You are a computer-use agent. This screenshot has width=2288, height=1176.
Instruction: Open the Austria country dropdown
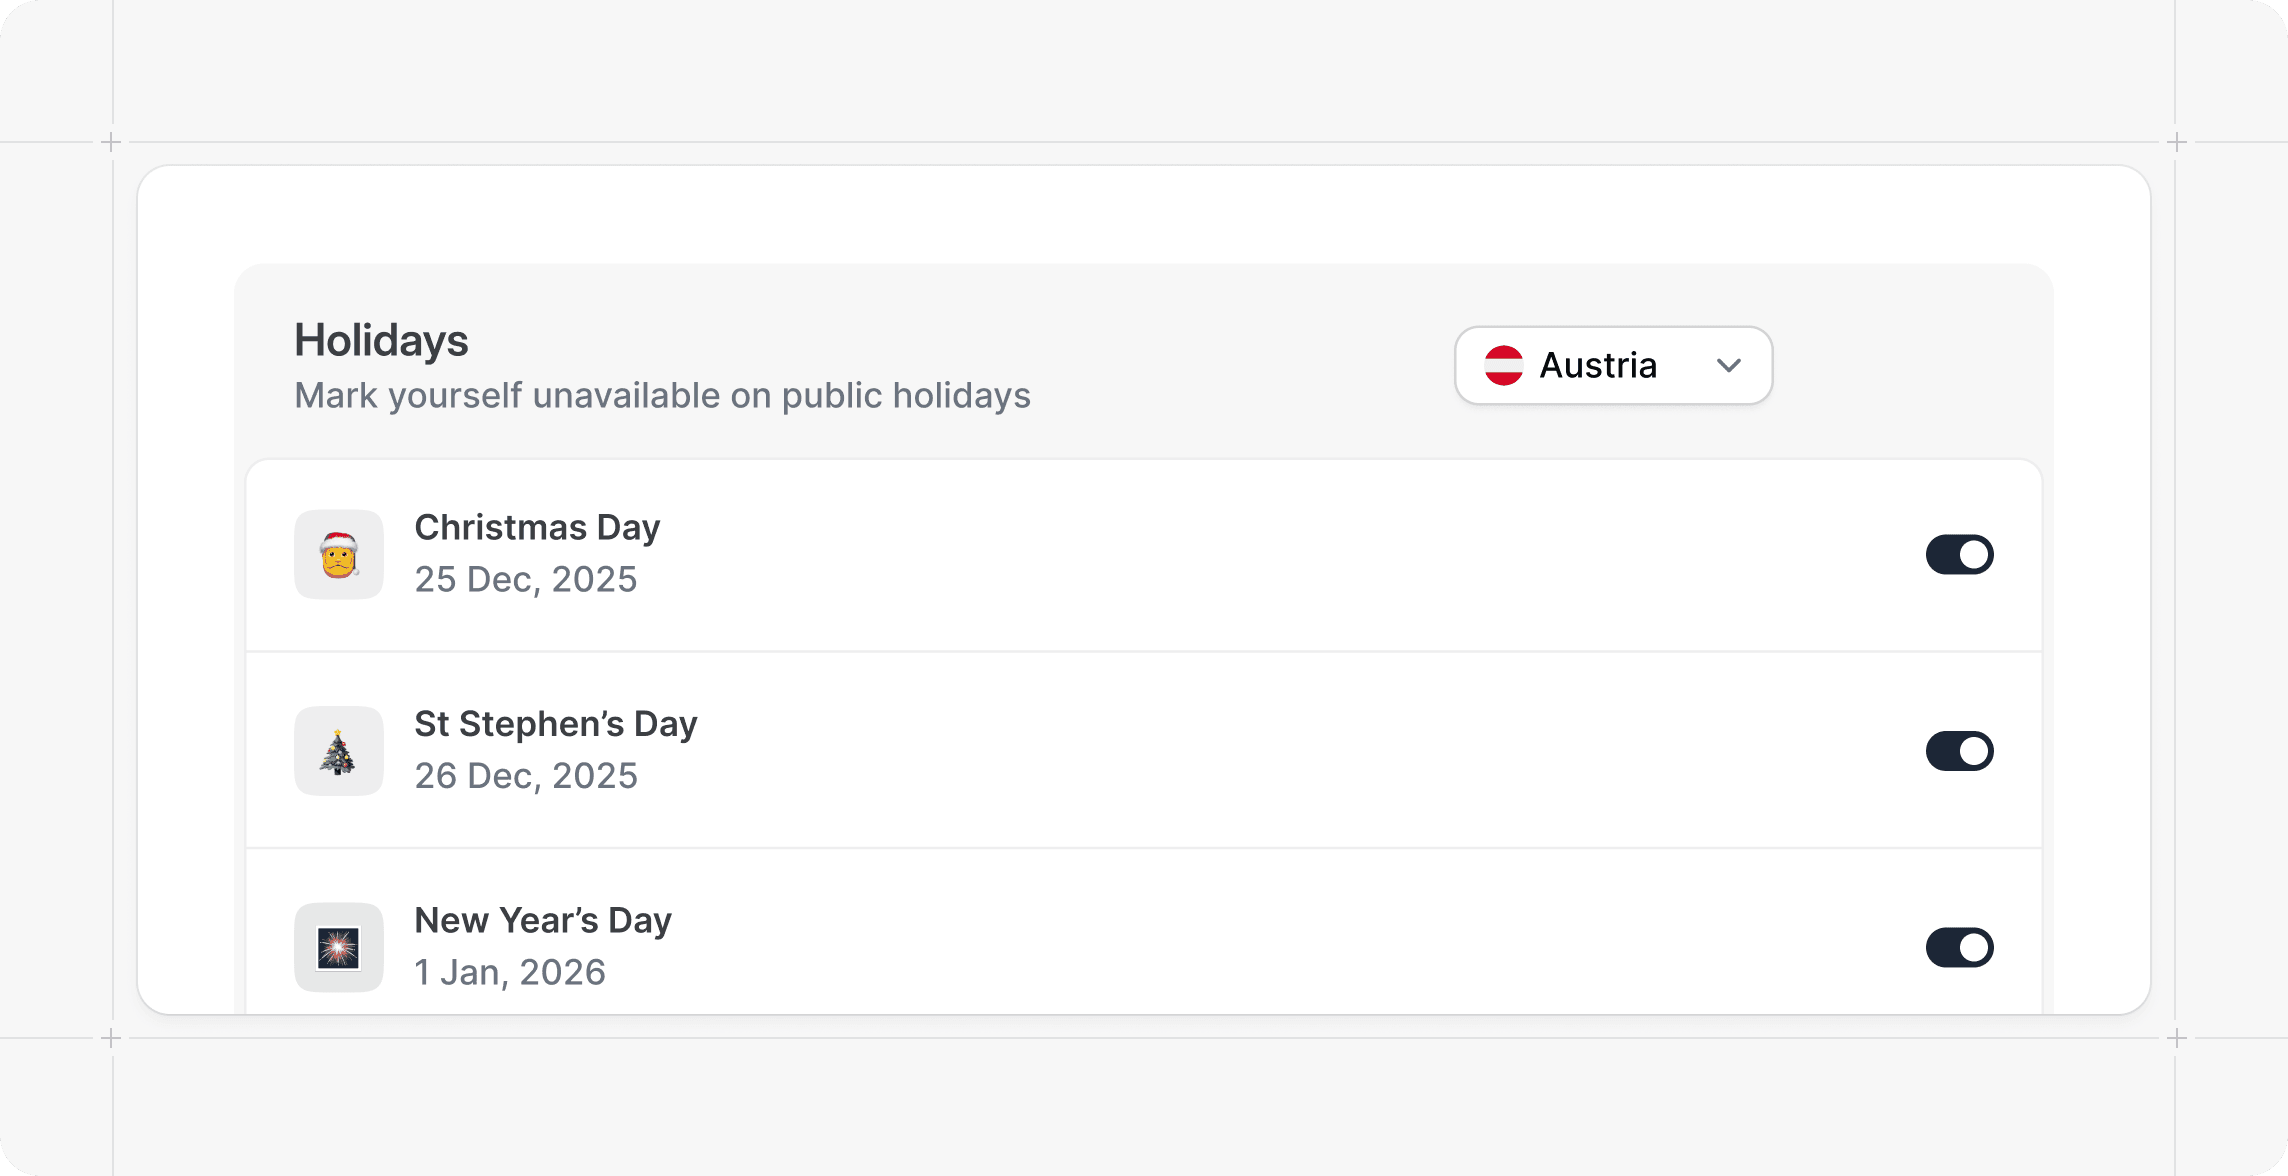point(1613,365)
